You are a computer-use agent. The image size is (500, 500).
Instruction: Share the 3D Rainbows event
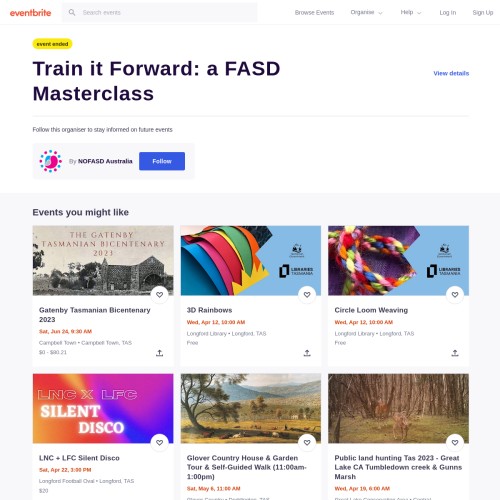(307, 353)
